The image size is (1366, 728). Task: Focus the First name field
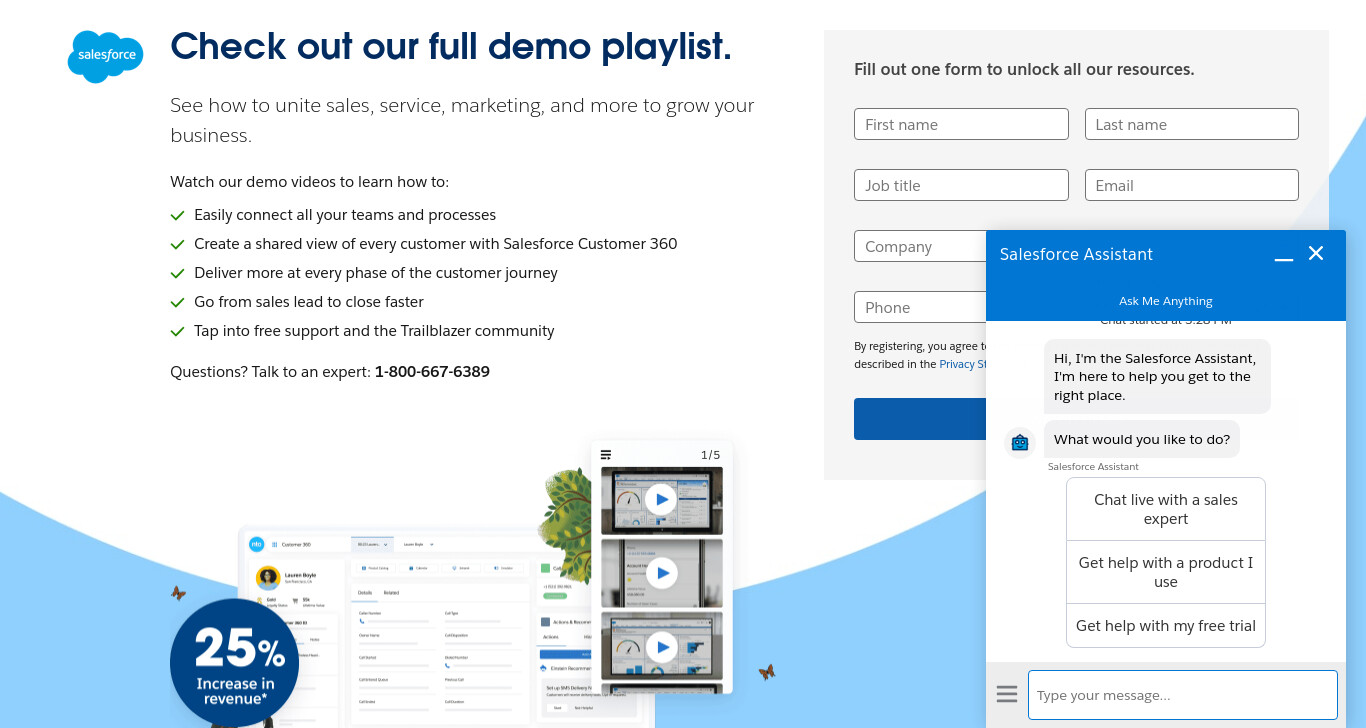(x=961, y=124)
